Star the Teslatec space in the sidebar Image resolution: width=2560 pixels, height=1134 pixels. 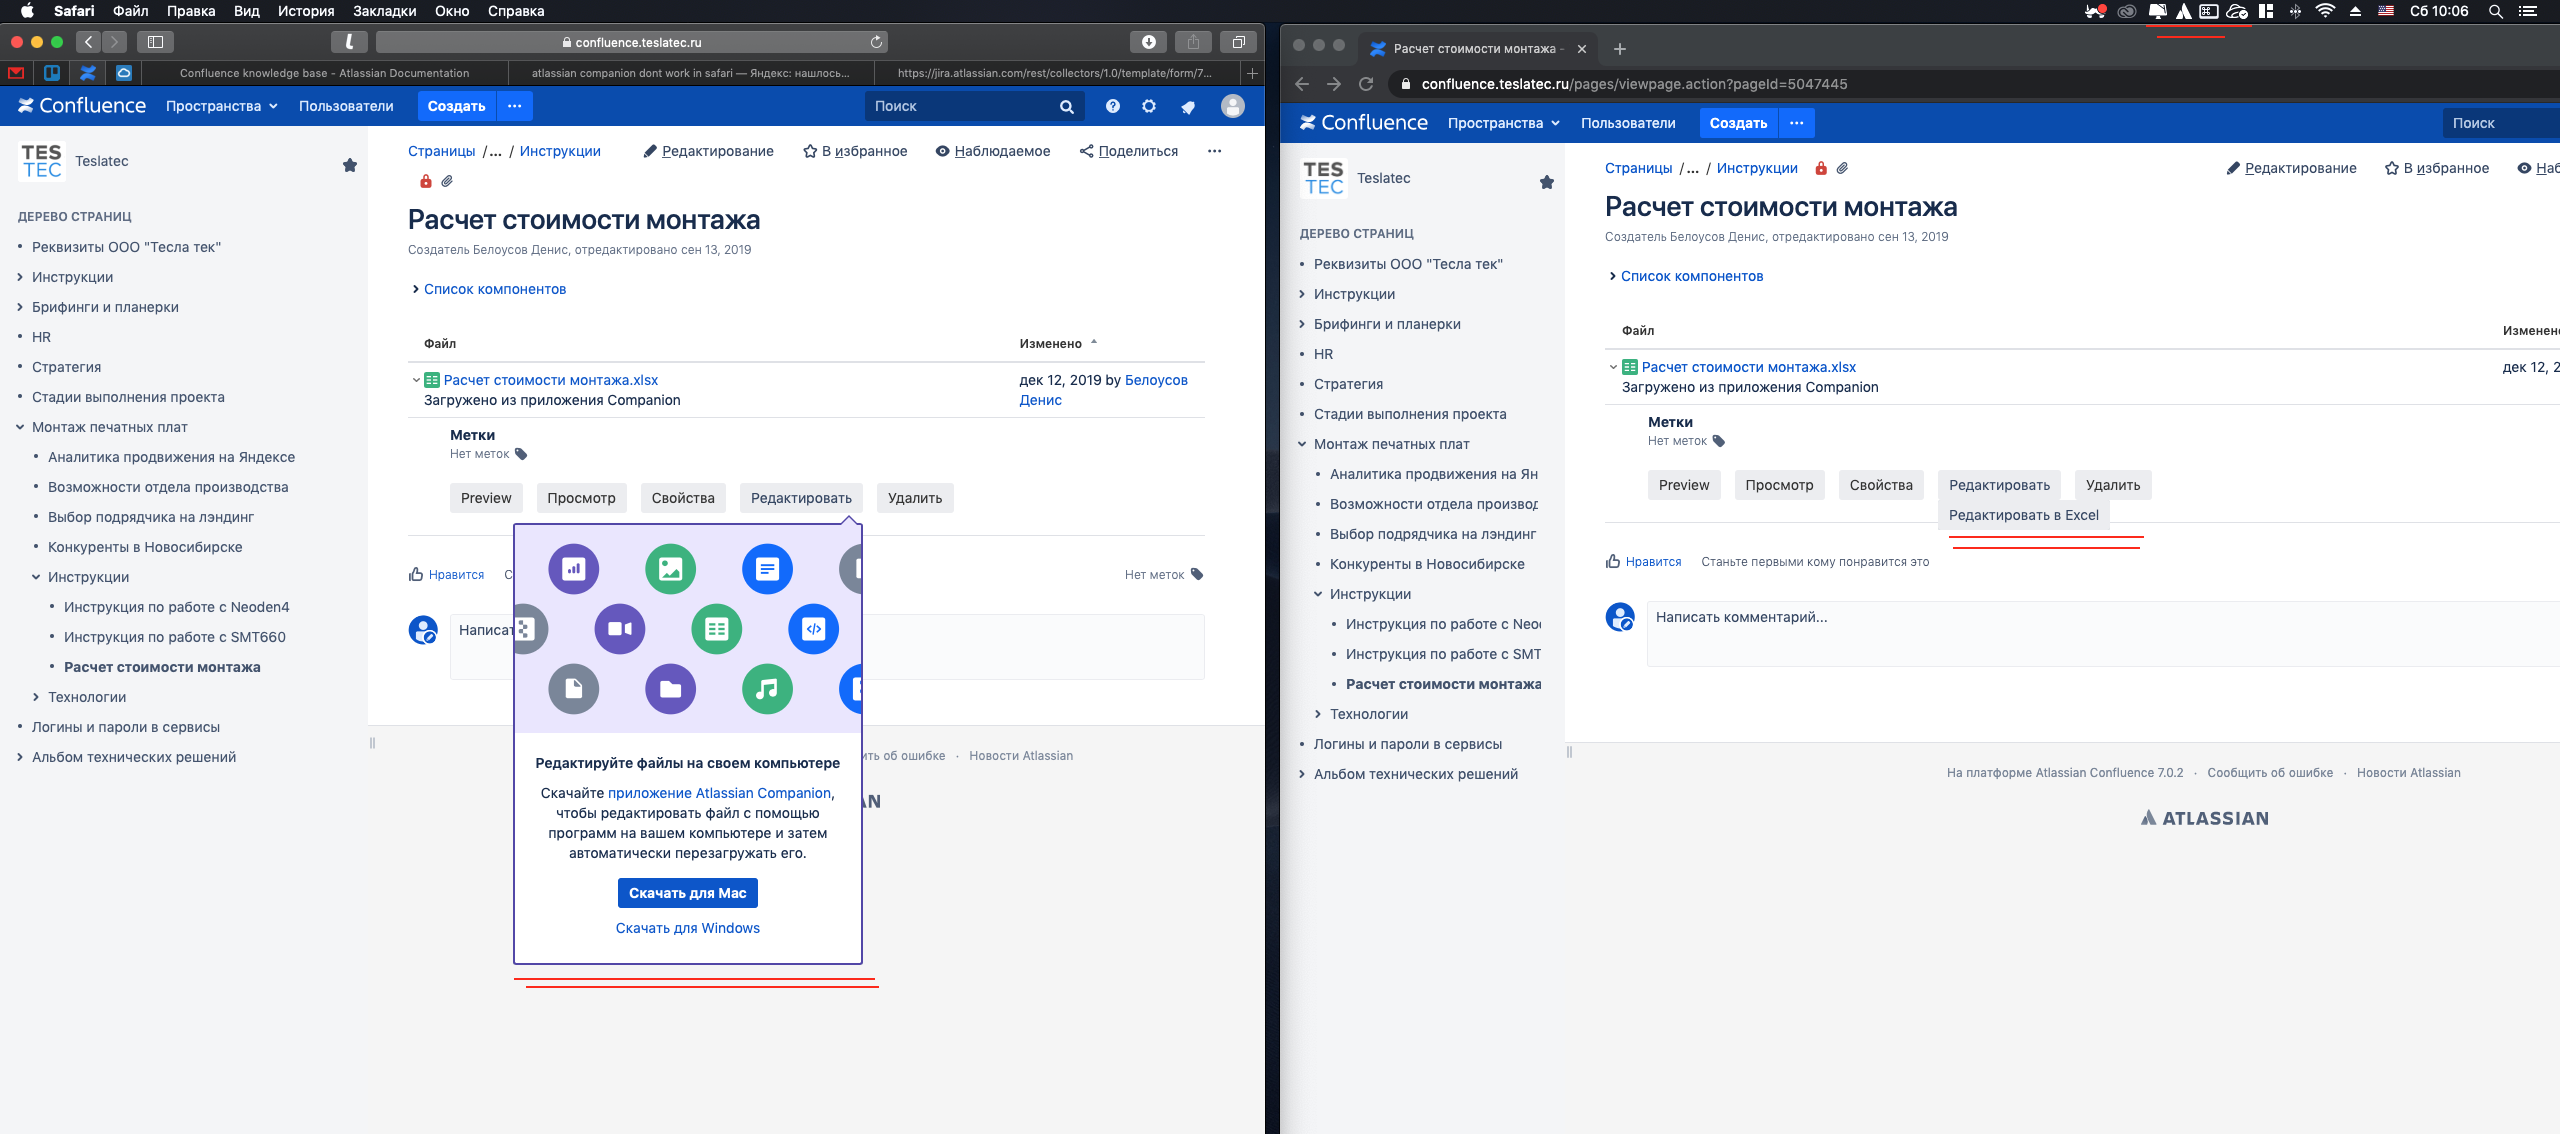pos(349,165)
